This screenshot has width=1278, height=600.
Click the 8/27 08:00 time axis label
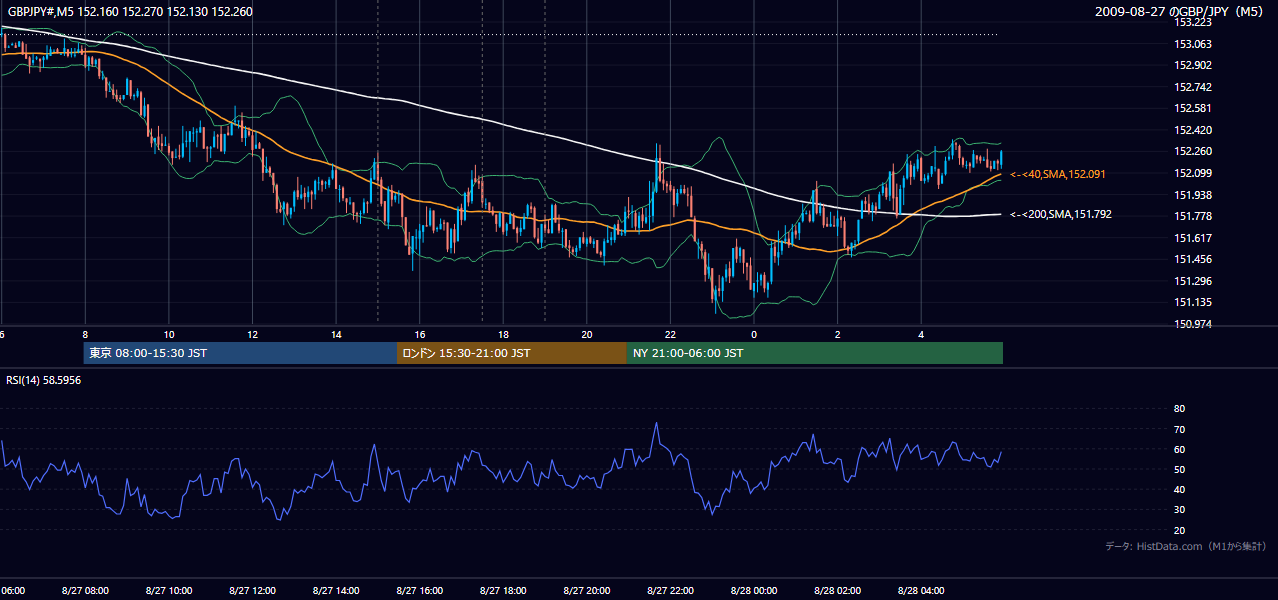[85, 590]
